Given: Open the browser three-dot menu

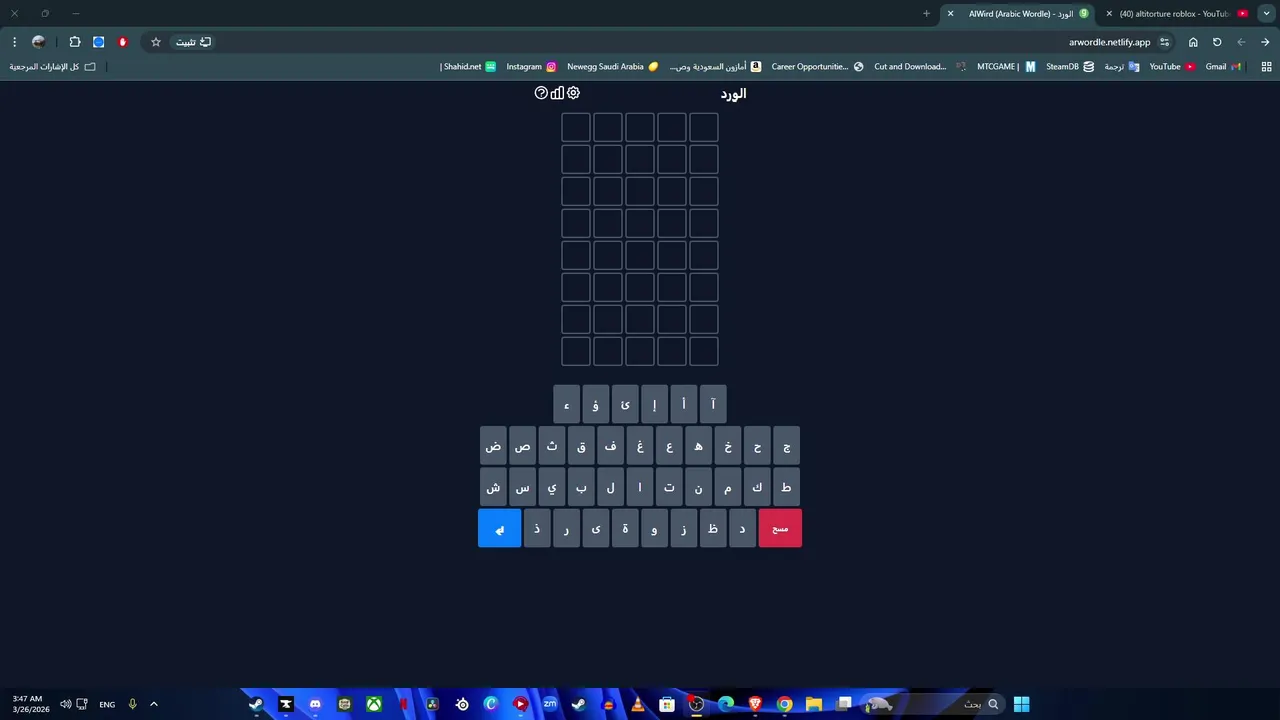Looking at the screenshot, I should pos(14,42).
